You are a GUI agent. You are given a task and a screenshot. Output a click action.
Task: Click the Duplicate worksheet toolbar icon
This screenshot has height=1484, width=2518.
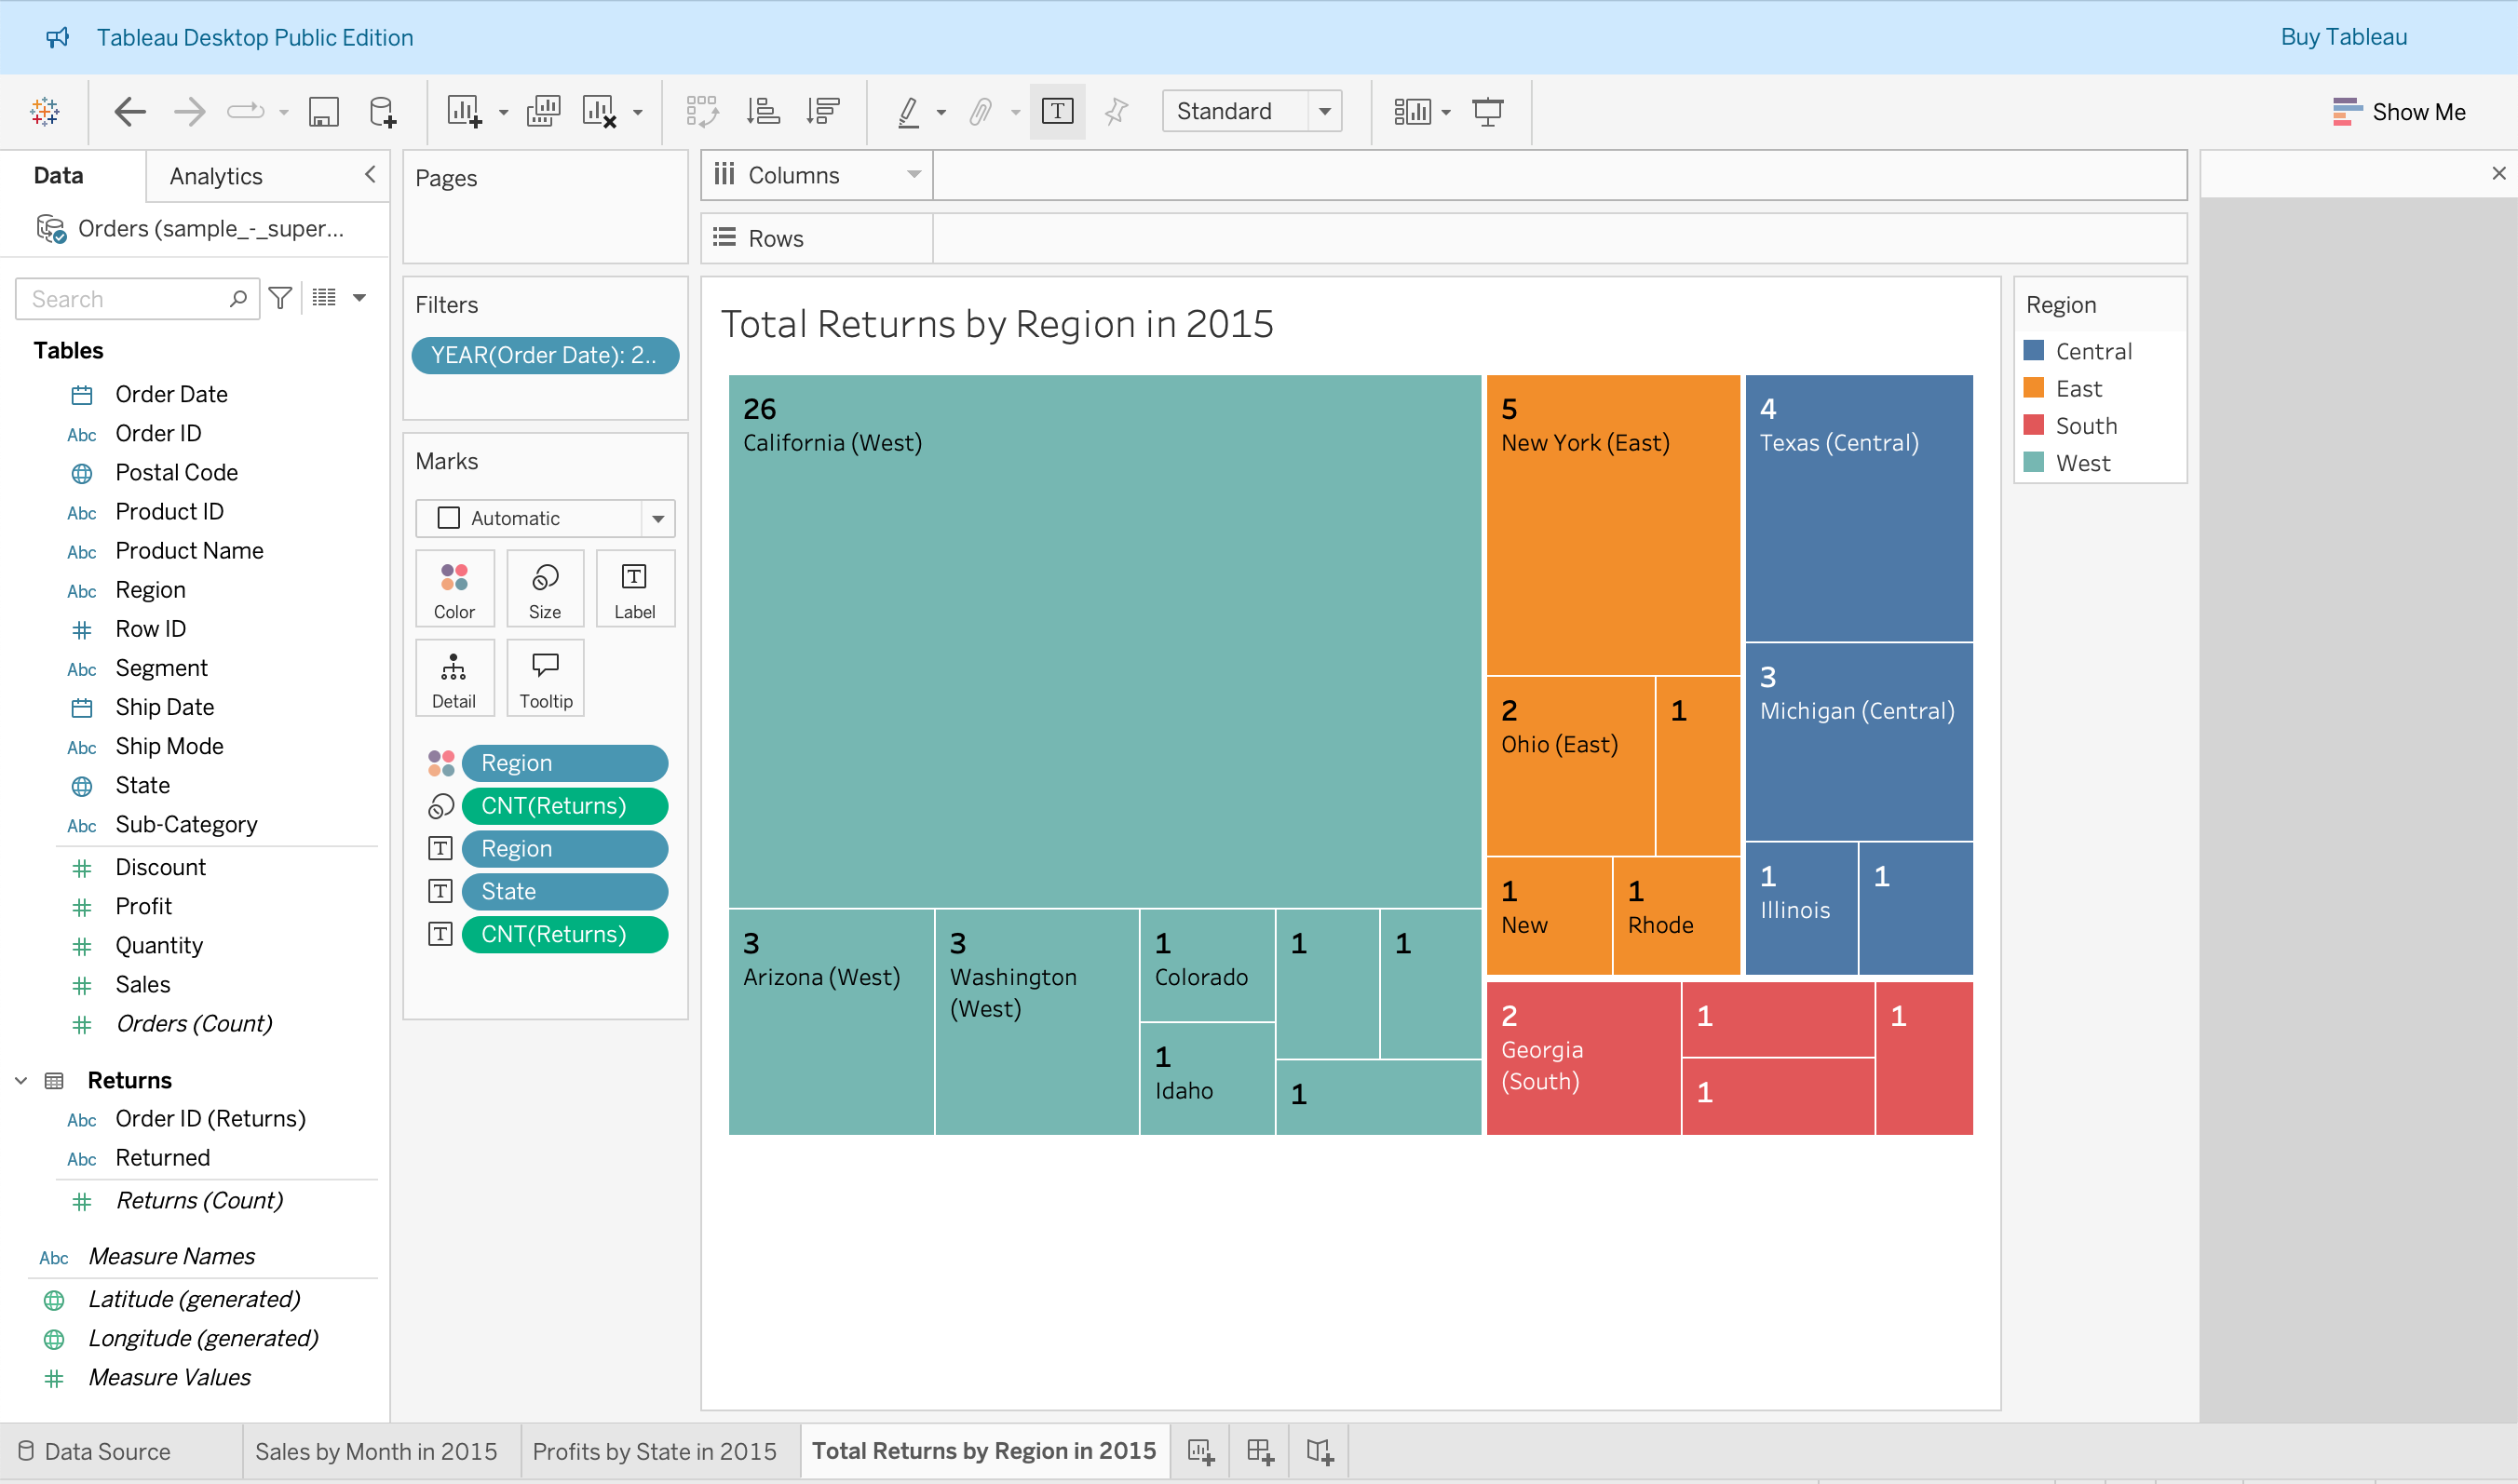point(543,111)
